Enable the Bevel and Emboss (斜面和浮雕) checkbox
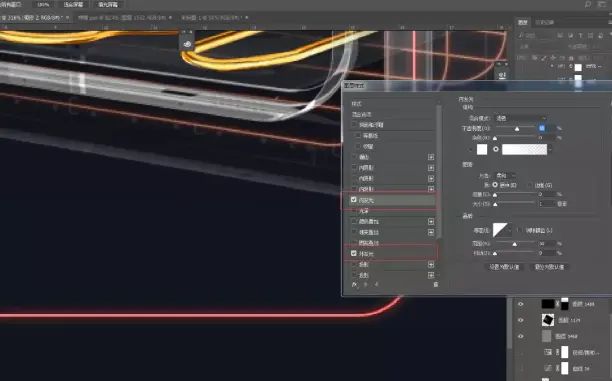The height and width of the screenshot is (381, 612). (354, 125)
